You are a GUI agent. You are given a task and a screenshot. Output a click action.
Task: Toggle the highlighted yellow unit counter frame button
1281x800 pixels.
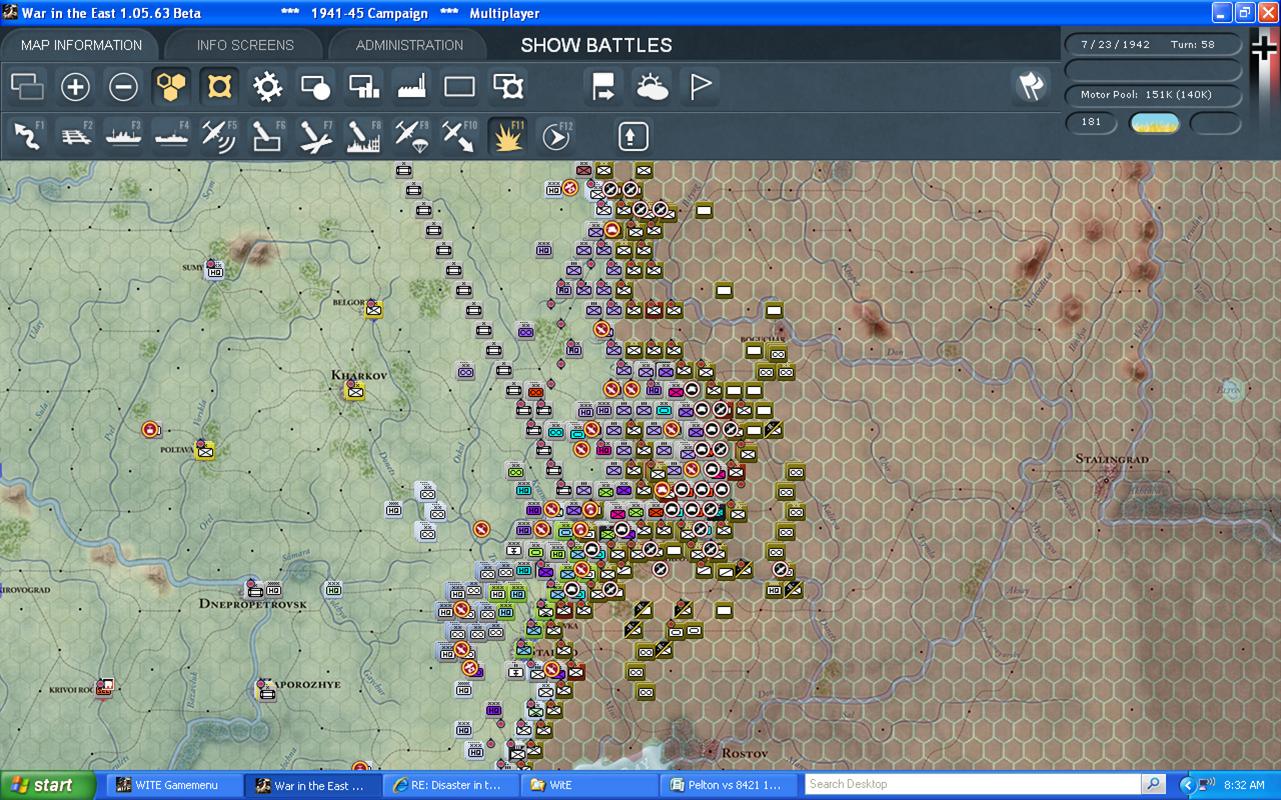point(219,87)
